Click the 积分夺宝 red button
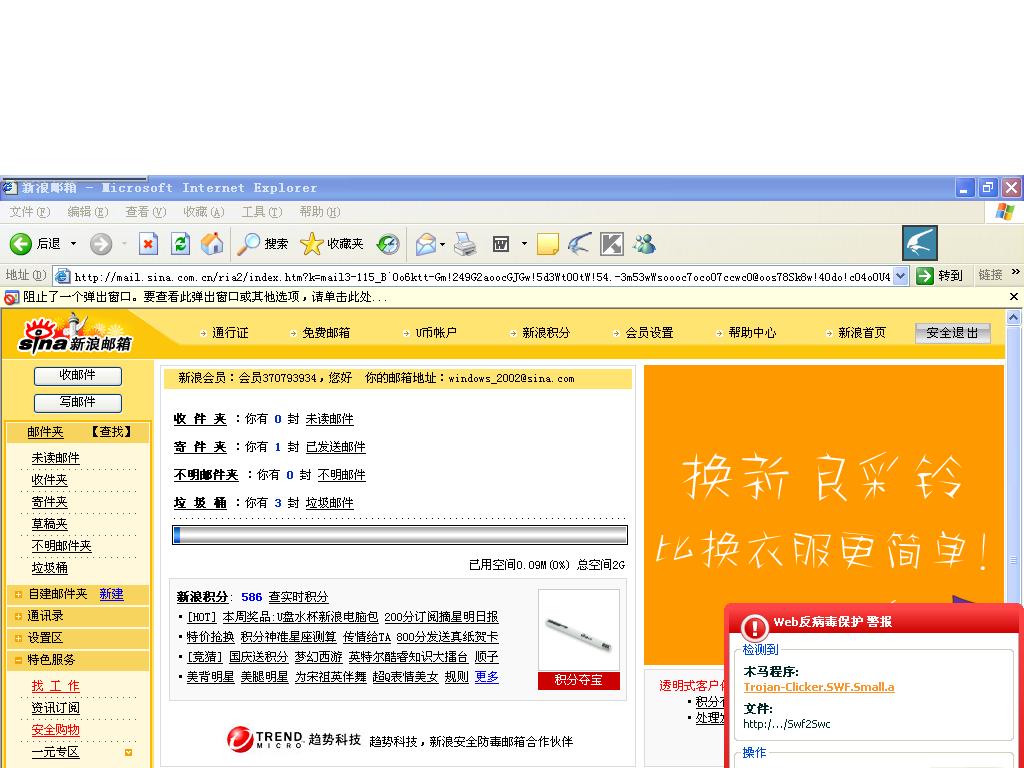This screenshot has width=1024, height=768. (579, 680)
